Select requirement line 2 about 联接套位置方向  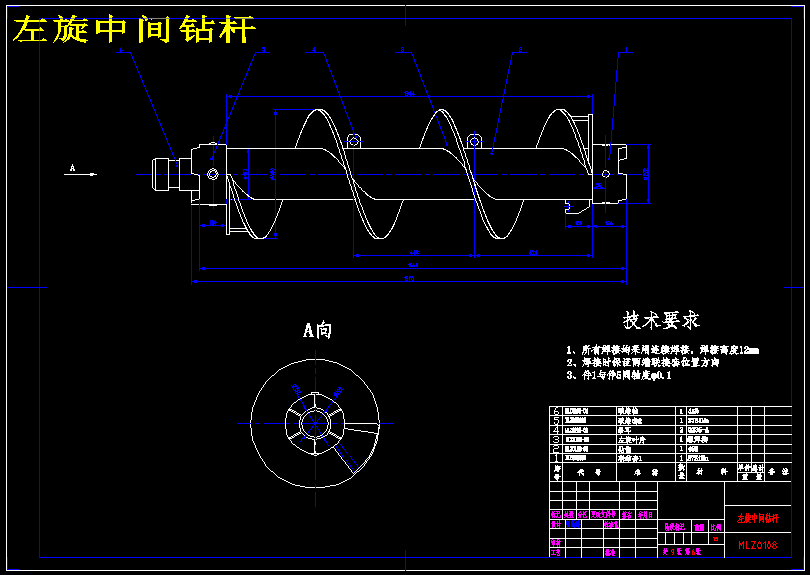coord(643,363)
